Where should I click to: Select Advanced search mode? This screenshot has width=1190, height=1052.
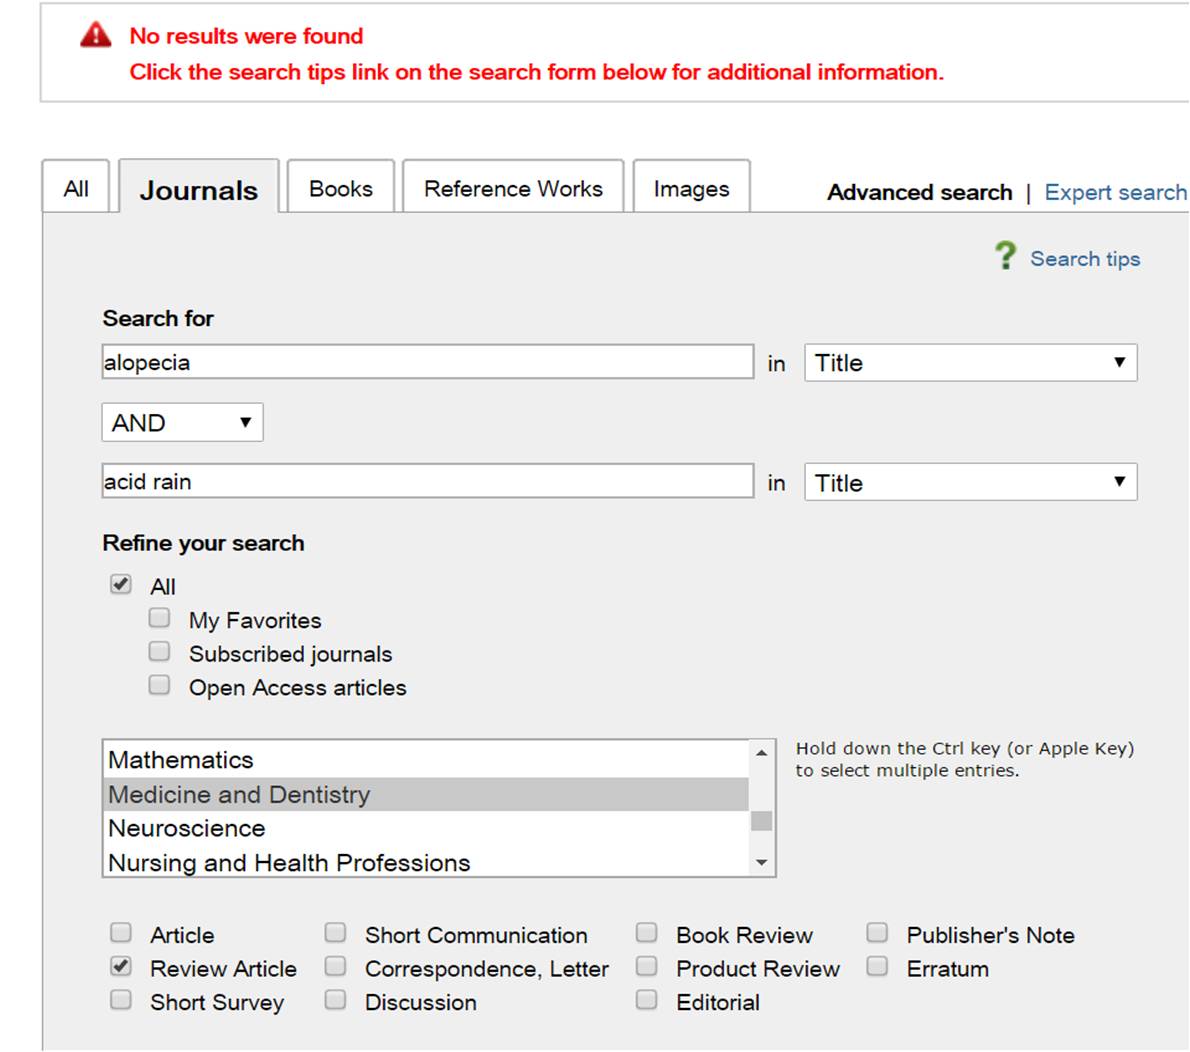[x=920, y=192]
